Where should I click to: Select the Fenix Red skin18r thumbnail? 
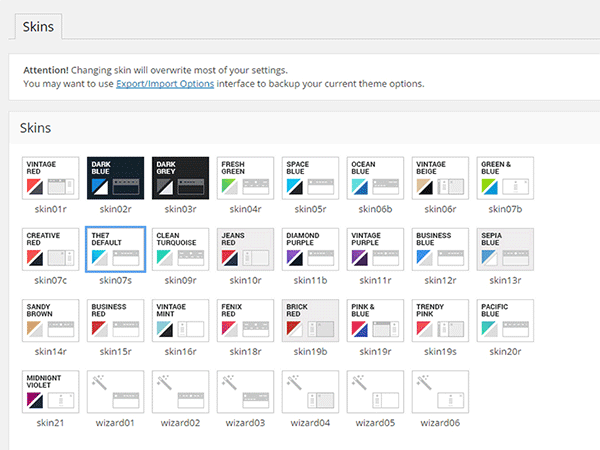tap(245, 320)
